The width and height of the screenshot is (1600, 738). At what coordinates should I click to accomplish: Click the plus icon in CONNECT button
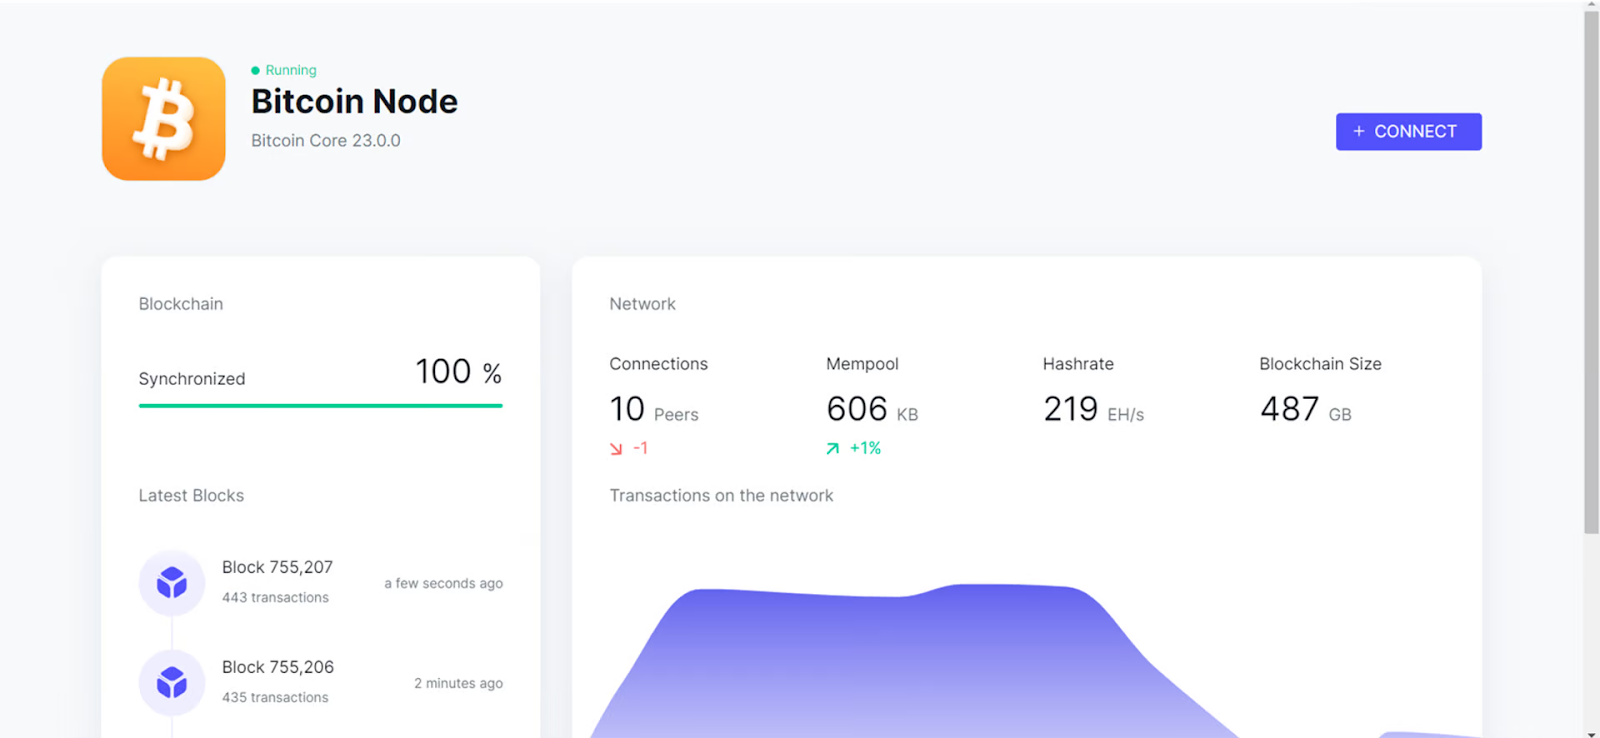point(1358,131)
